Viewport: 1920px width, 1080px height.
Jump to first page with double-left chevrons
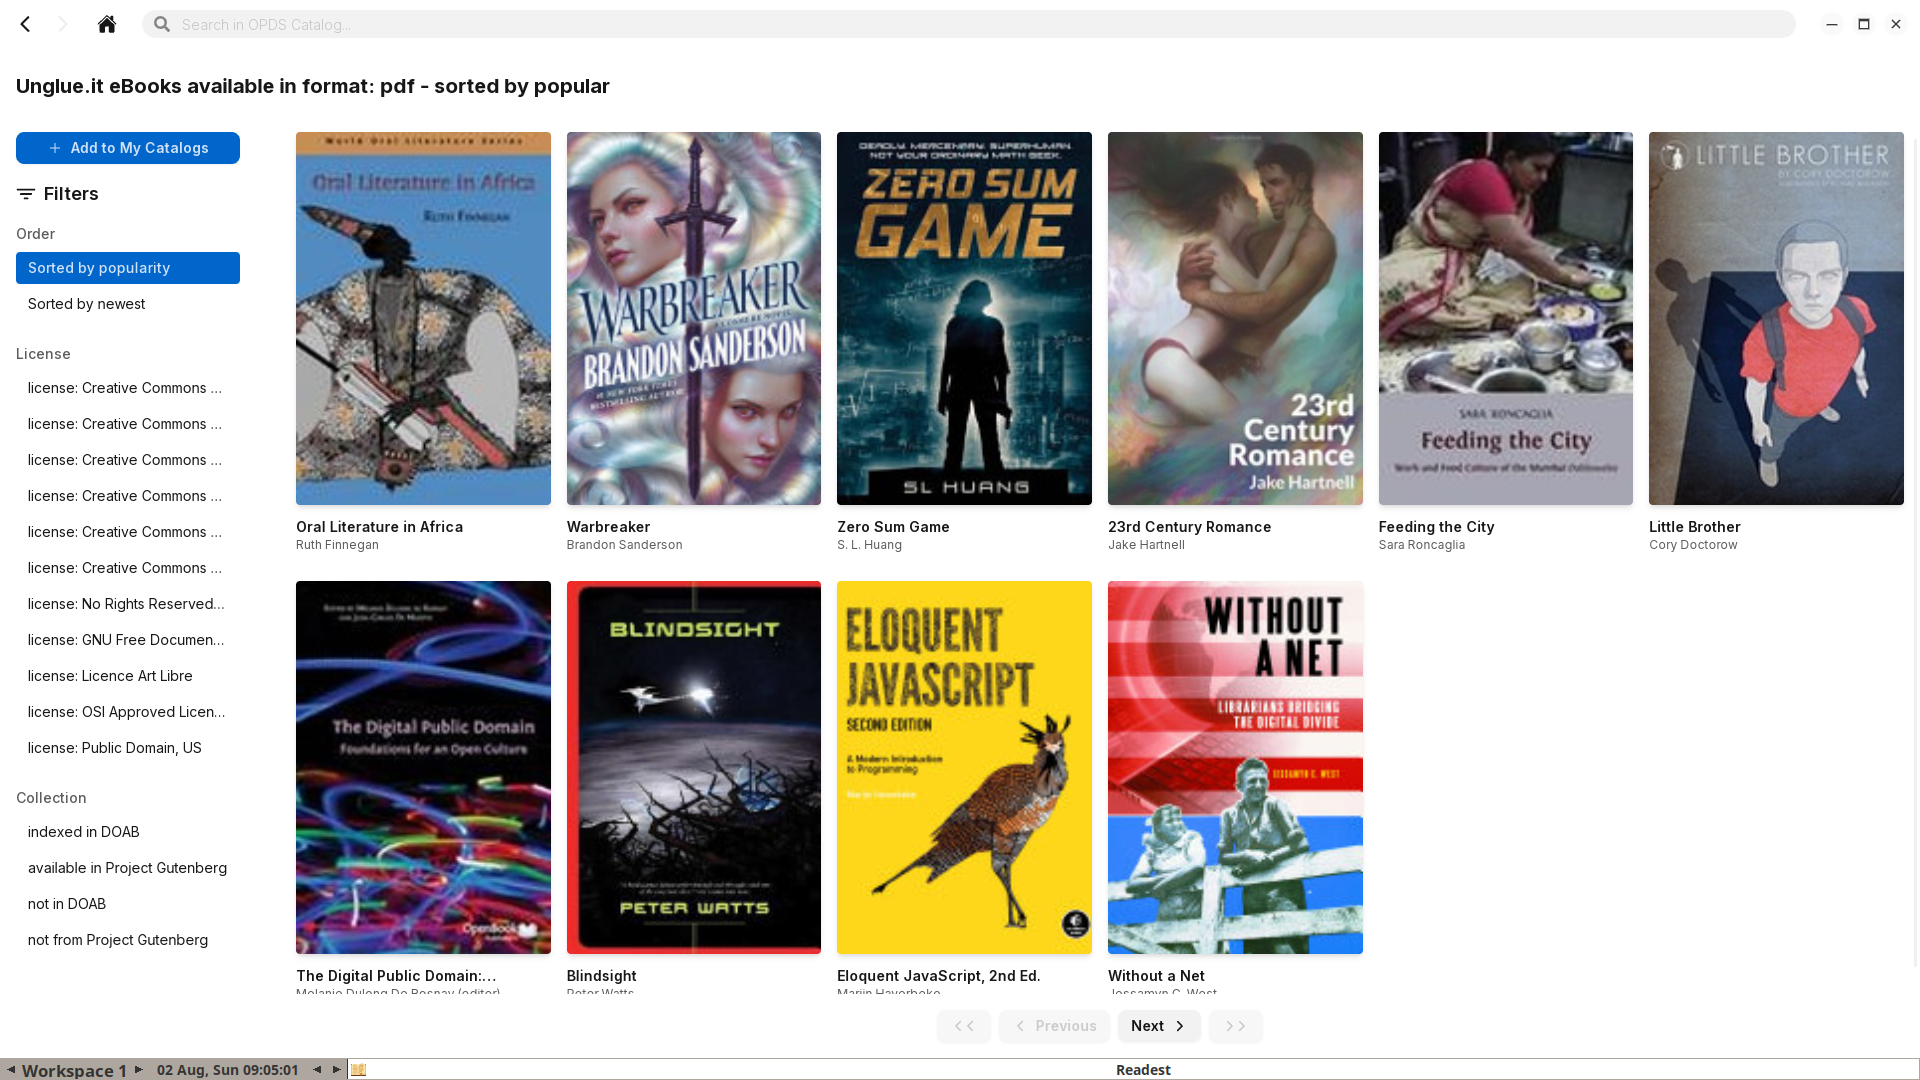coord(964,1026)
